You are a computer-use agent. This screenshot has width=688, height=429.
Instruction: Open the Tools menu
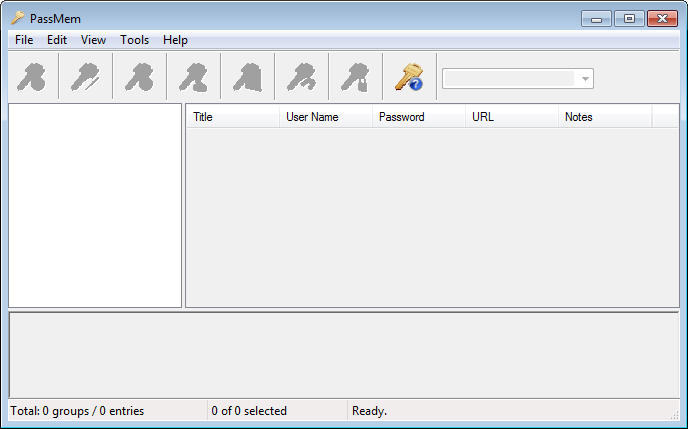[134, 40]
